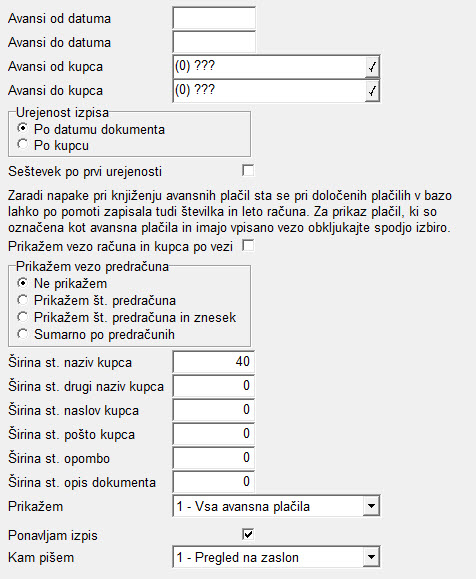Viewport: 476px width, 579px height.
Task: Select Po kupcu sorting option
Action: click(x=23, y=144)
